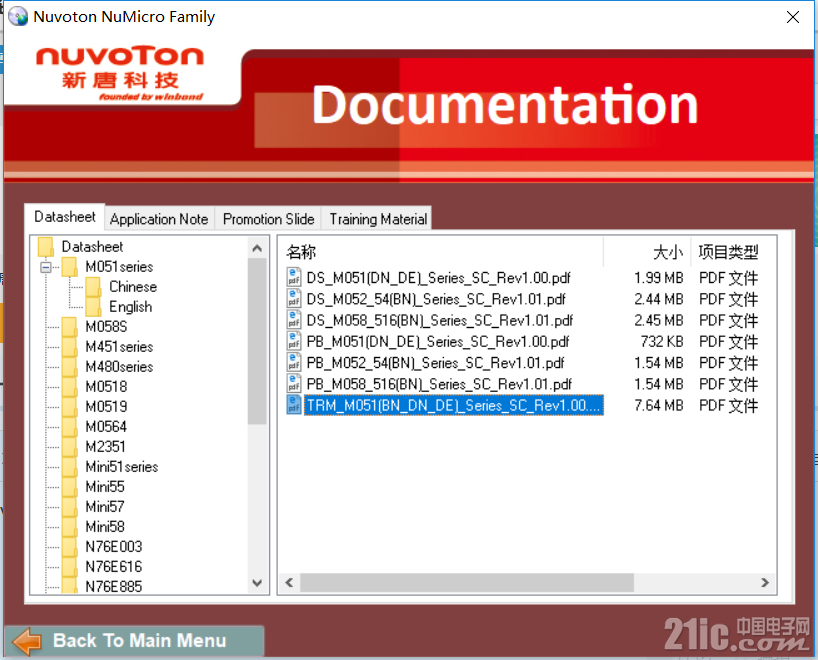The width and height of the screenshot is (818, 660).
Task: Sort files by 项目类型 column header
Action: (x=728, y=252)
